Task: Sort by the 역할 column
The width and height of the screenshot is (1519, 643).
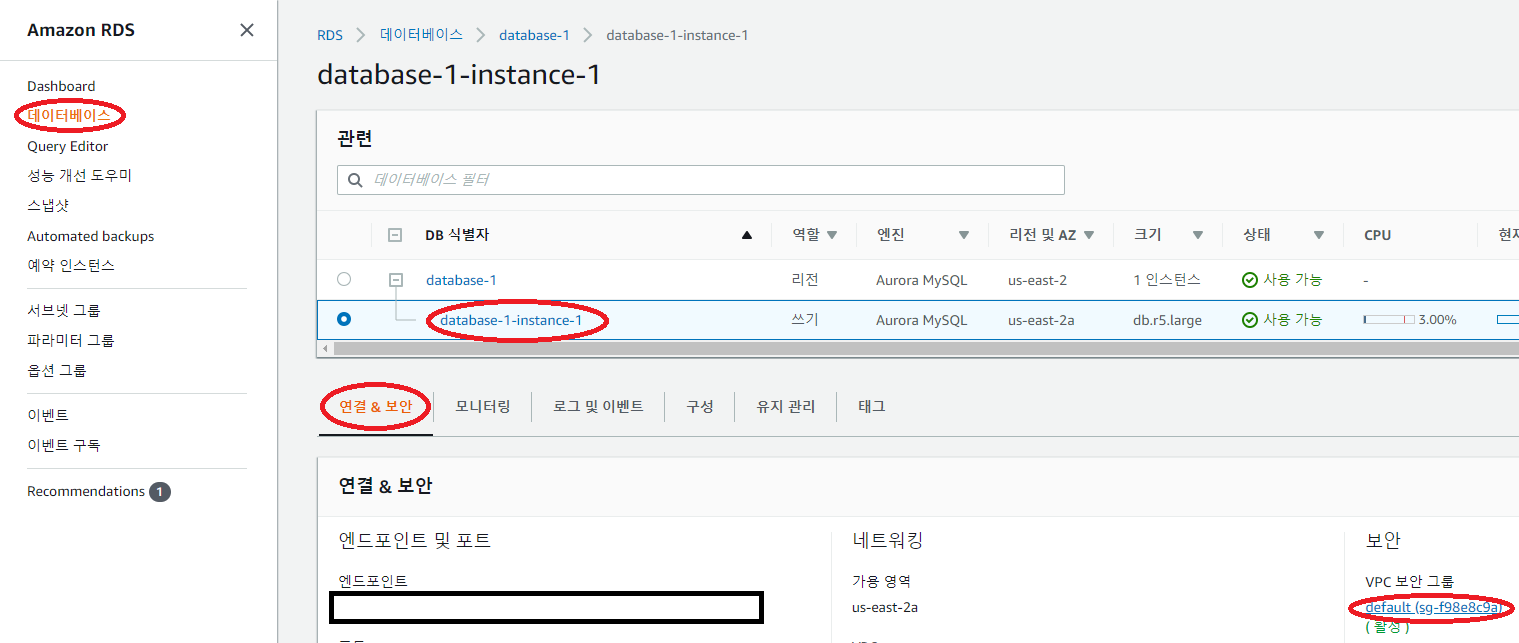Action: click(815, 235)
